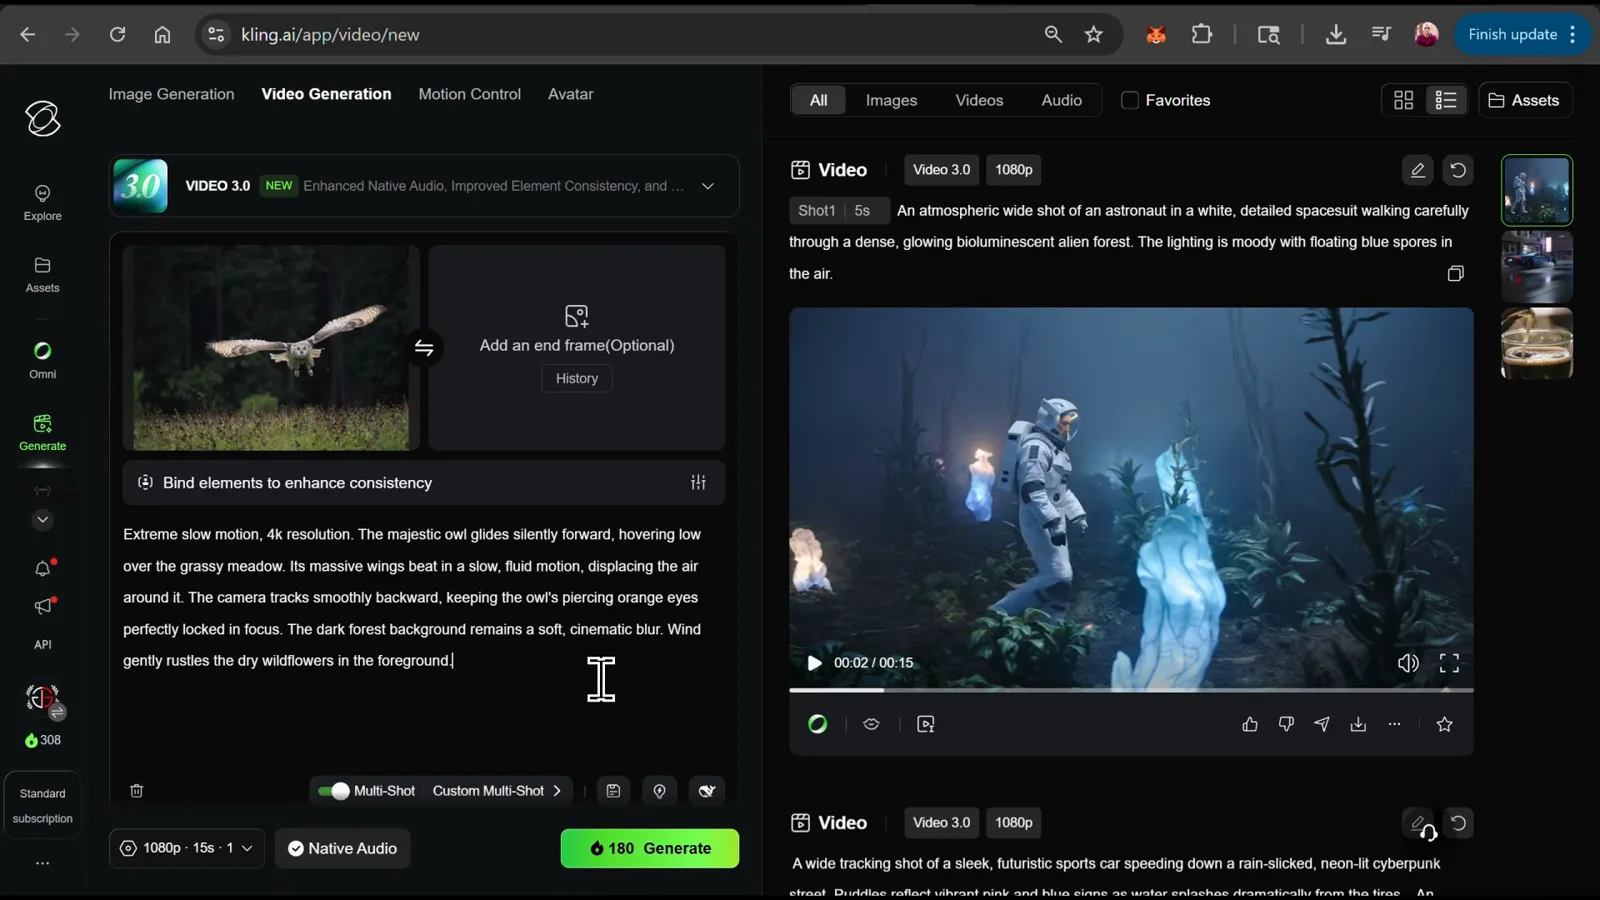This screenshot has width=1600, height=900.
Task: Open more options for astronaut video
Action: pos(1394,724)
